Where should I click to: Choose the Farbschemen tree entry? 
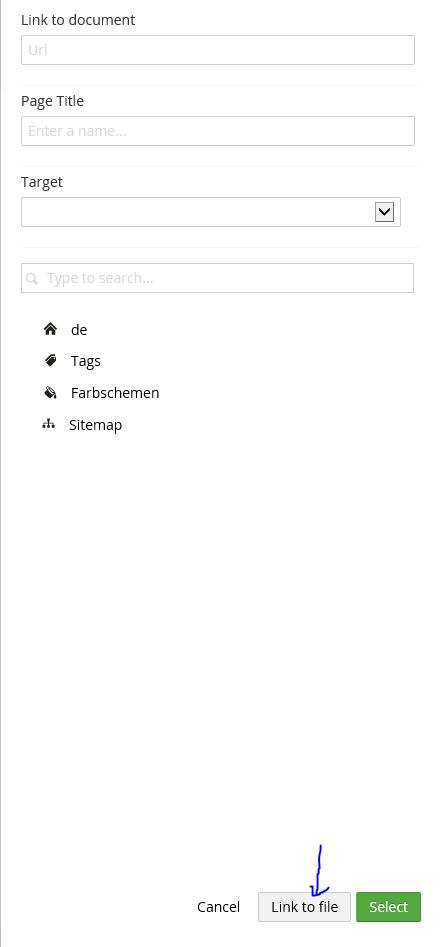[115, 393]
